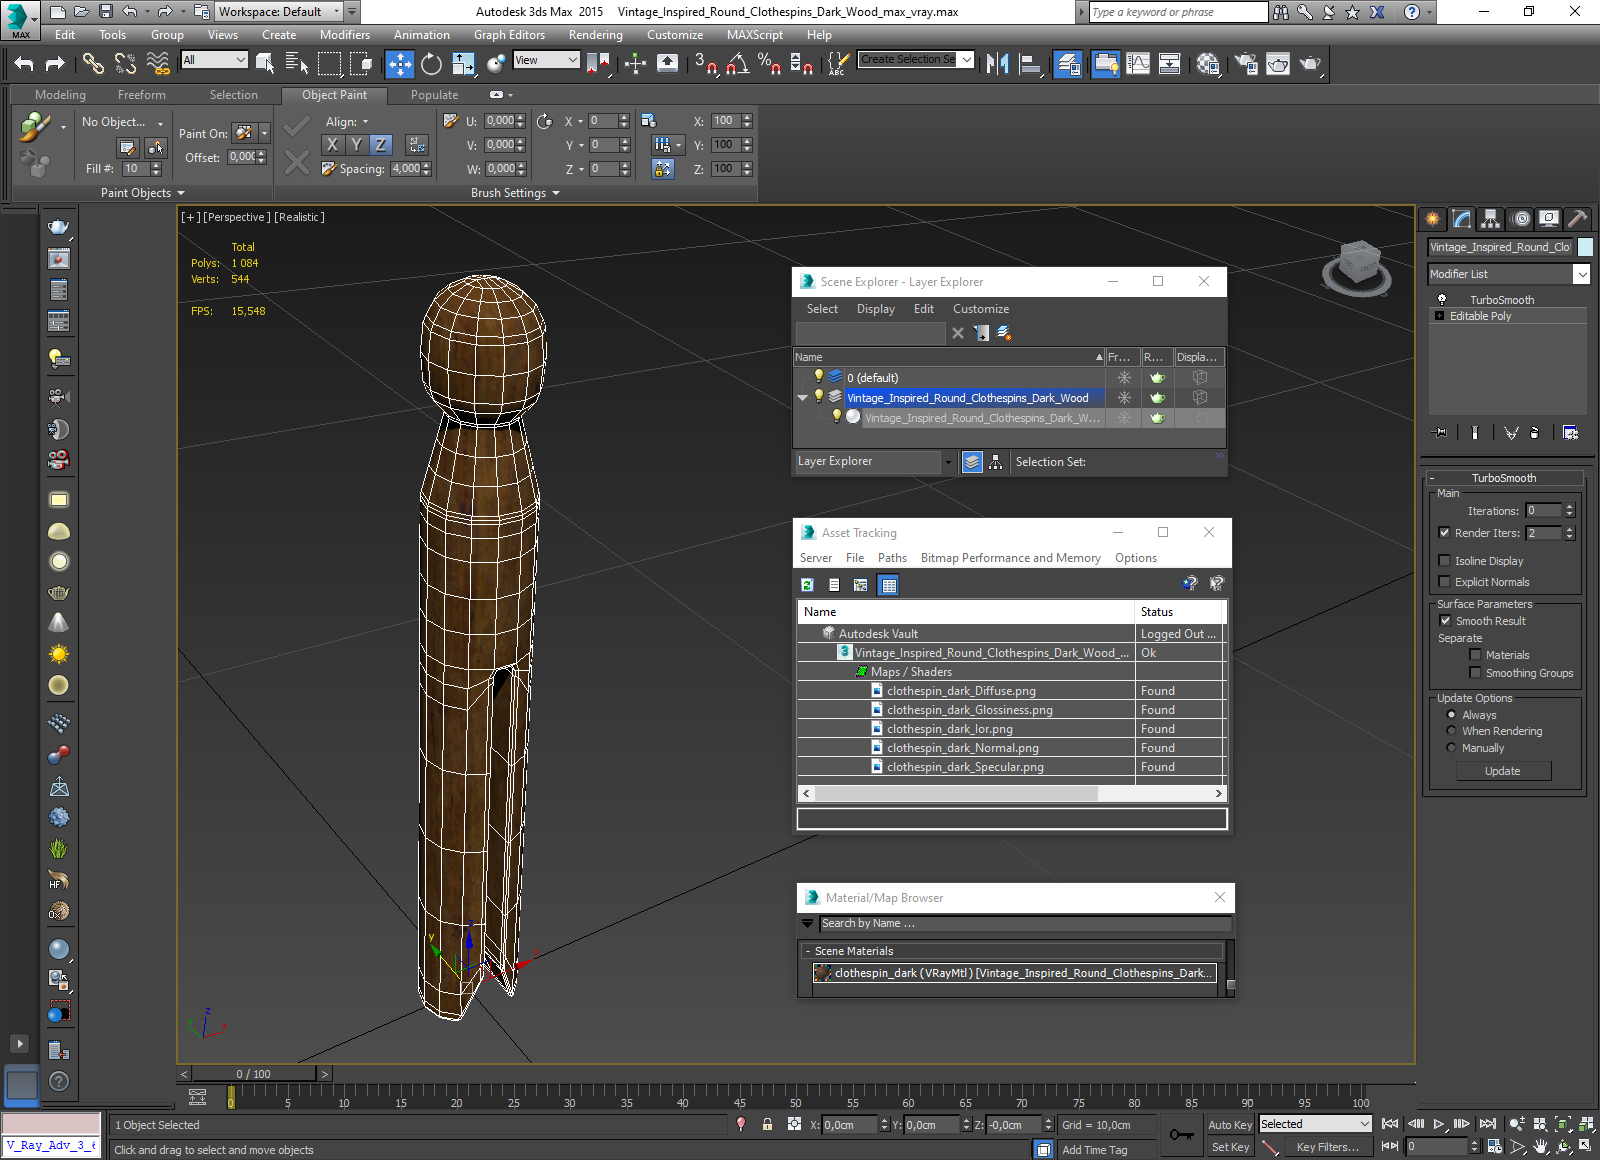Click the Play Animation button

(1439, 1124)
